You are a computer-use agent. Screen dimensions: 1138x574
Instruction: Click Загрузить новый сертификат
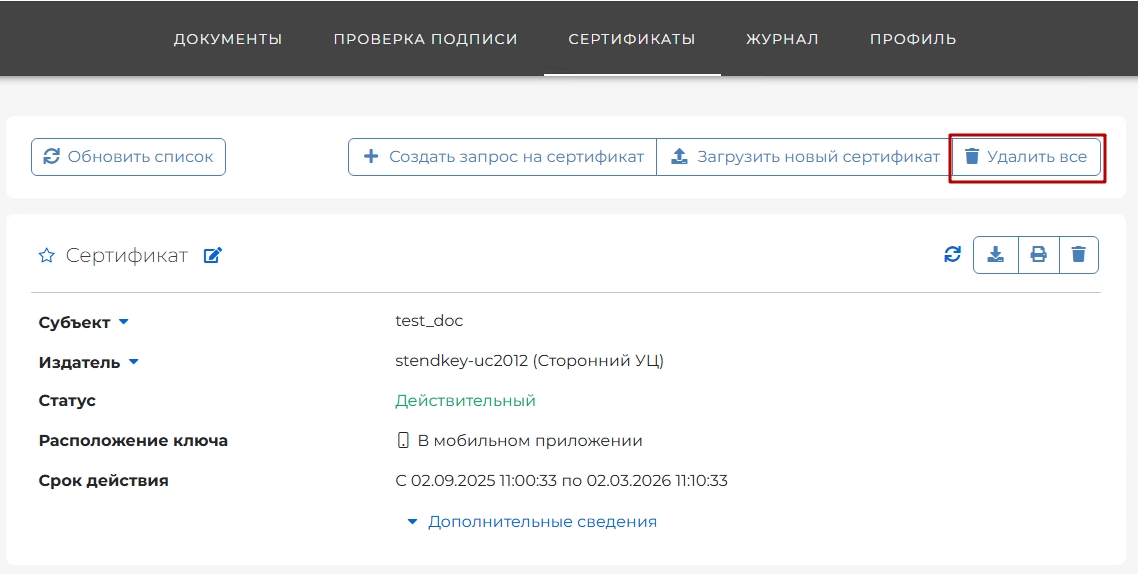click(805, 157)
